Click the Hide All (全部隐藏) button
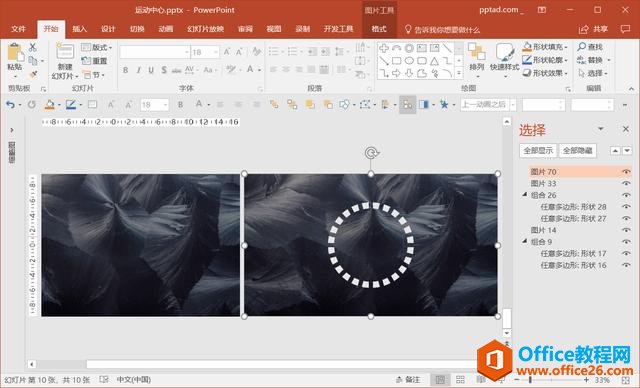 click(x=578, y=151)
